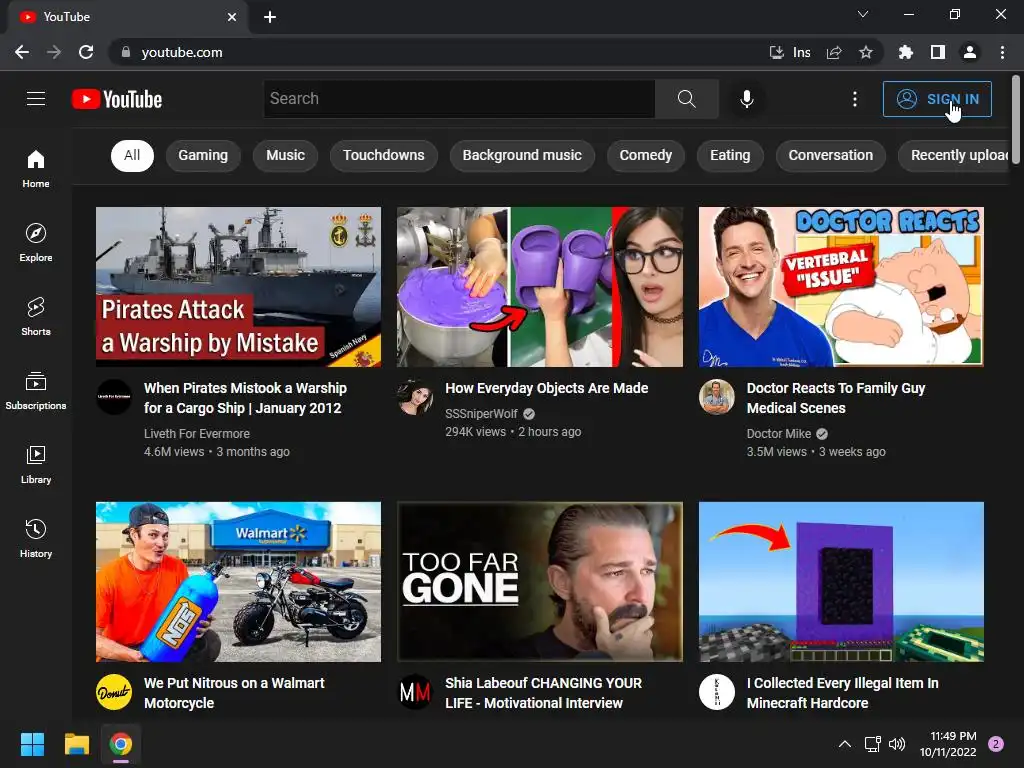Open the volume speaker tray icon
The image size is (1024, 768).
pyautogui.click(x=897, y=744)
